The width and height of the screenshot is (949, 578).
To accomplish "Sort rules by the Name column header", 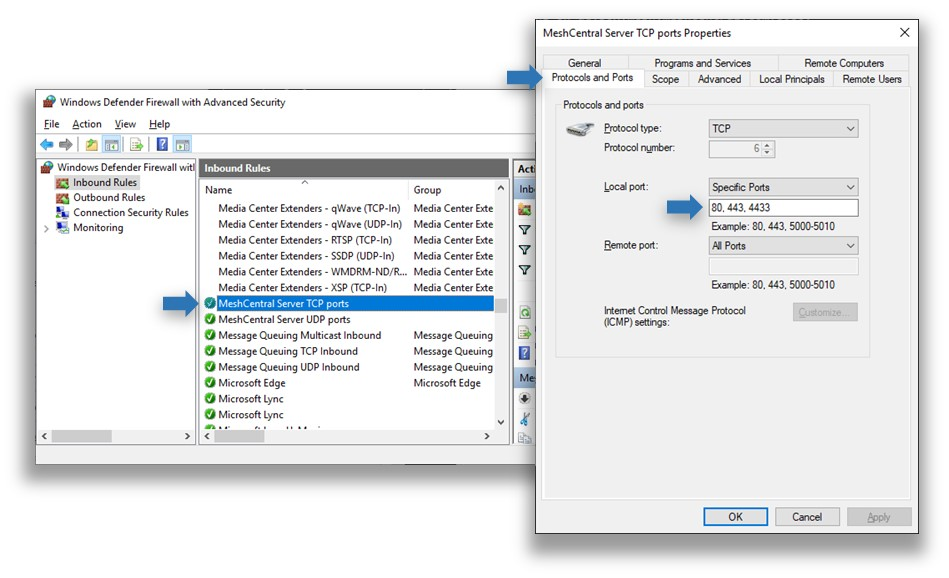I will (304, 189).
